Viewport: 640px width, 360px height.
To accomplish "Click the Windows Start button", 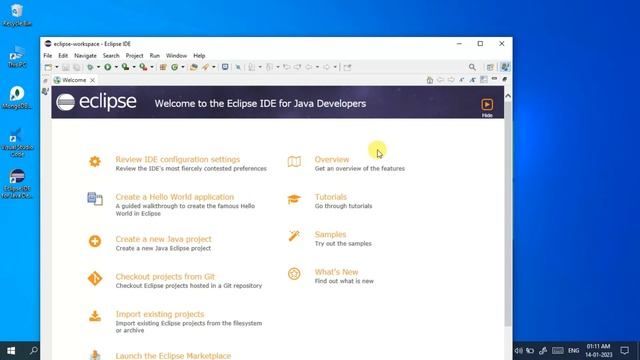I will (11, 351).
